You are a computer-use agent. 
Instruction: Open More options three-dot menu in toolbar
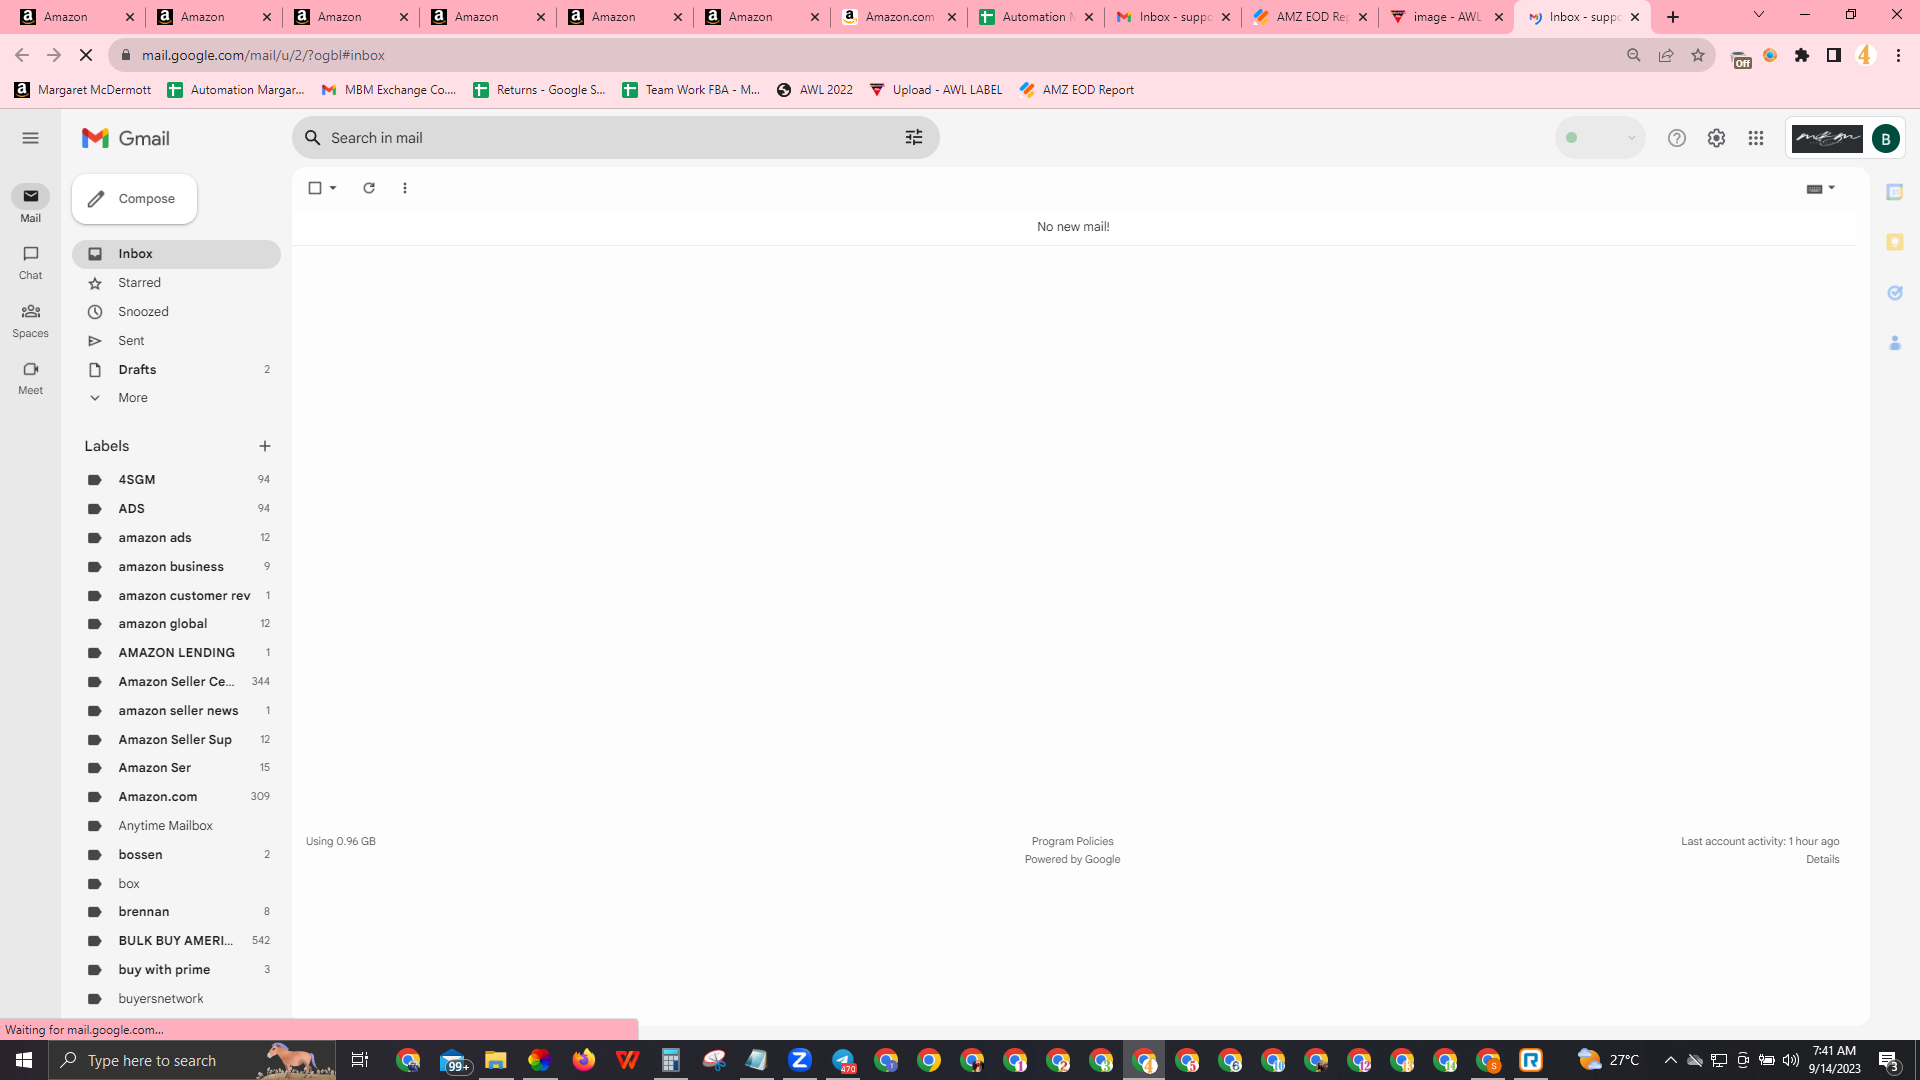(x=405, y=188)
